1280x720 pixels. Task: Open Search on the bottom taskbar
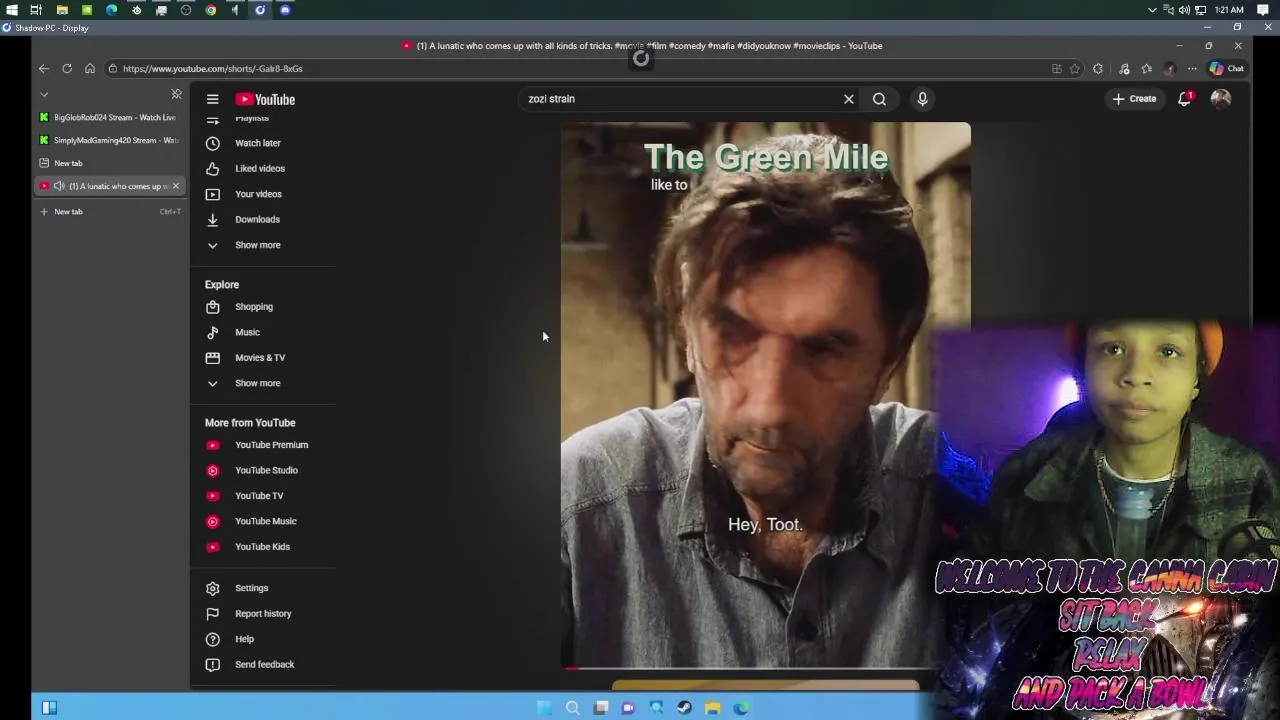pos(572,708)
